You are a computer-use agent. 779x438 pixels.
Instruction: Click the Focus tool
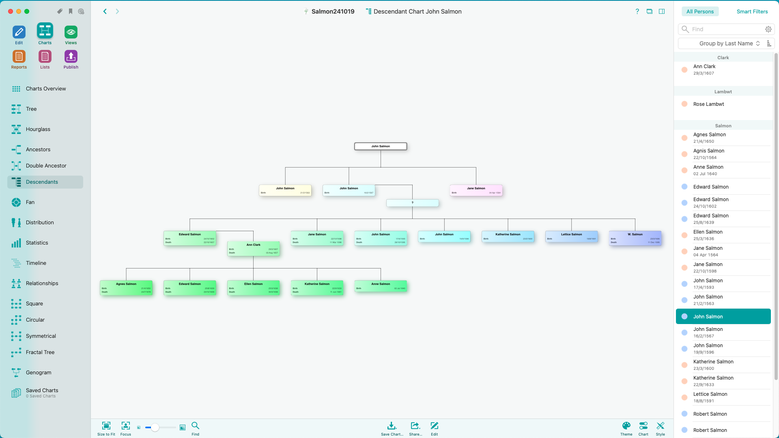pyautogui.click(x=126, y=429)
